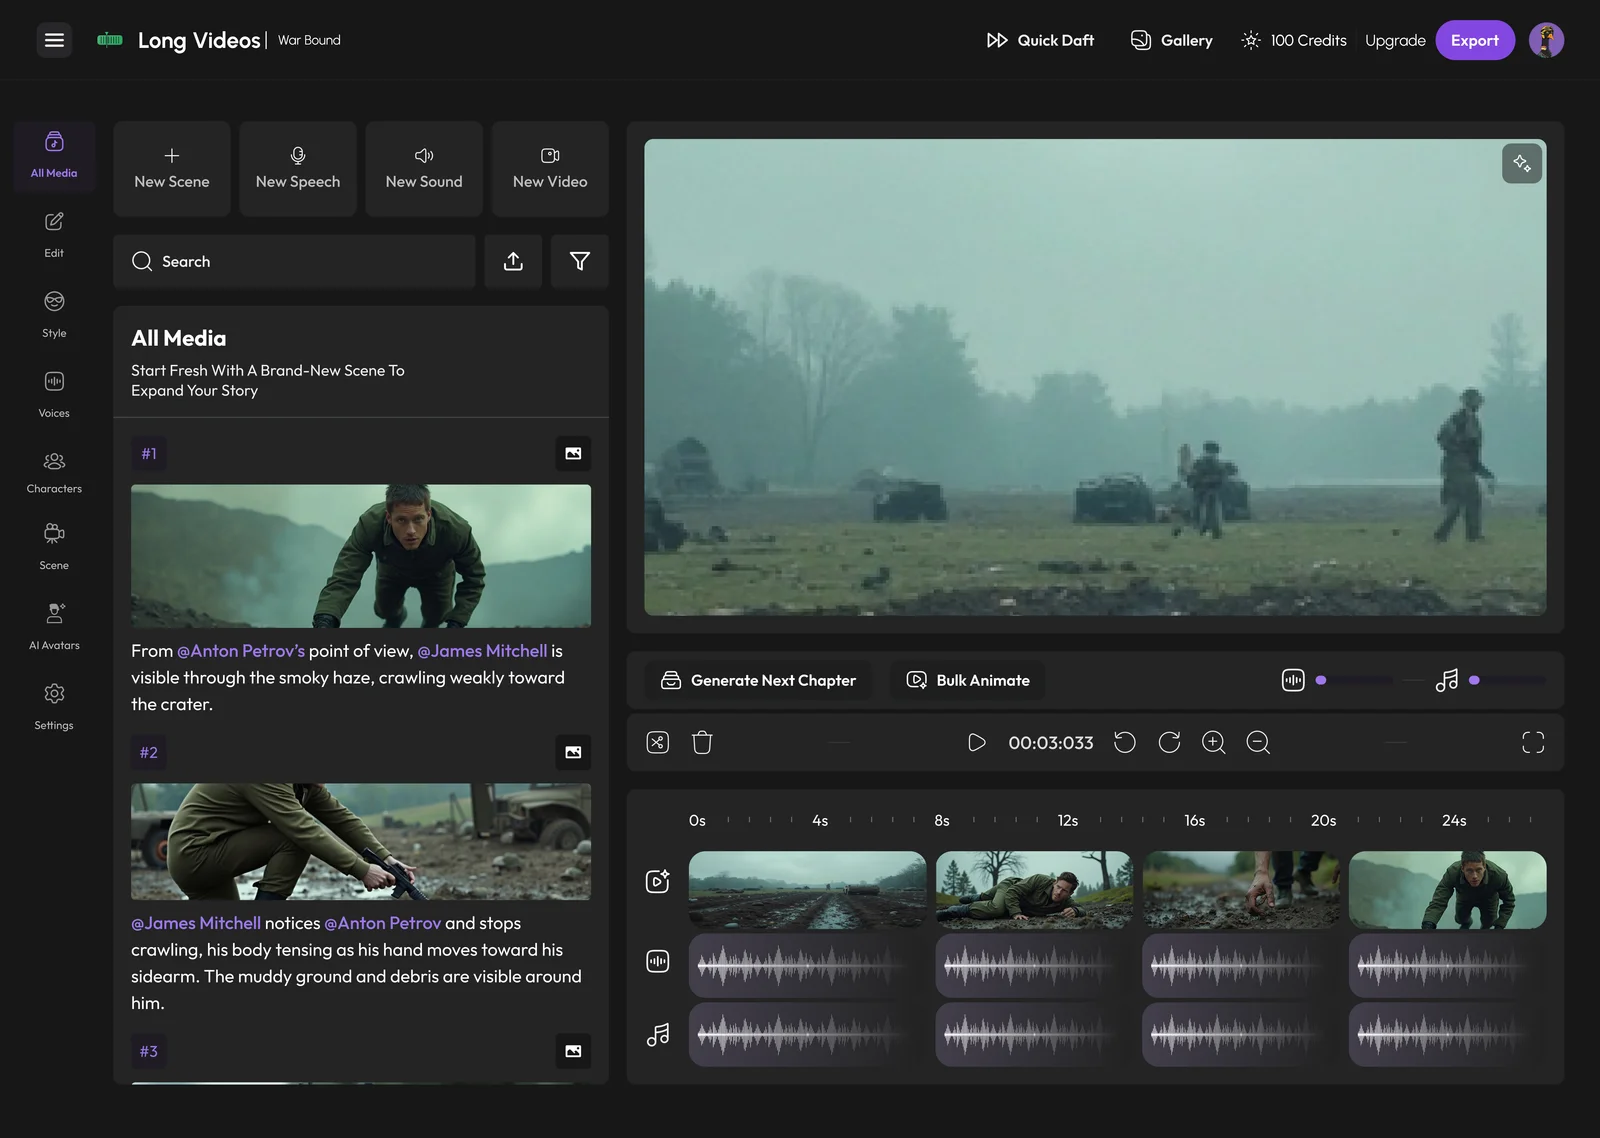Click the Quick Daft button
Screen dimensions: 1600x1138
[1040, 40]
